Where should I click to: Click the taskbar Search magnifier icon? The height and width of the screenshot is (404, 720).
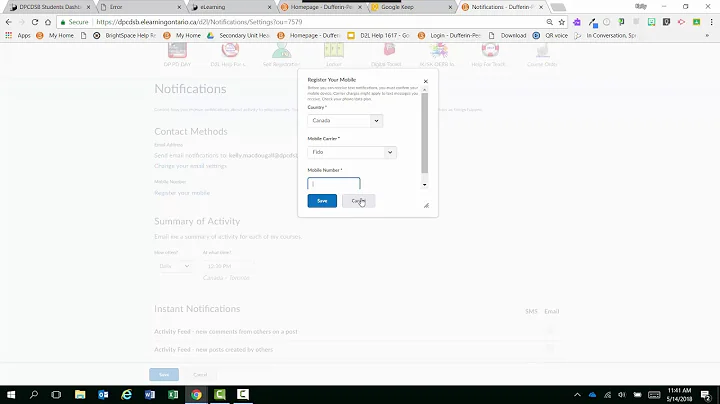pos(34,395)
